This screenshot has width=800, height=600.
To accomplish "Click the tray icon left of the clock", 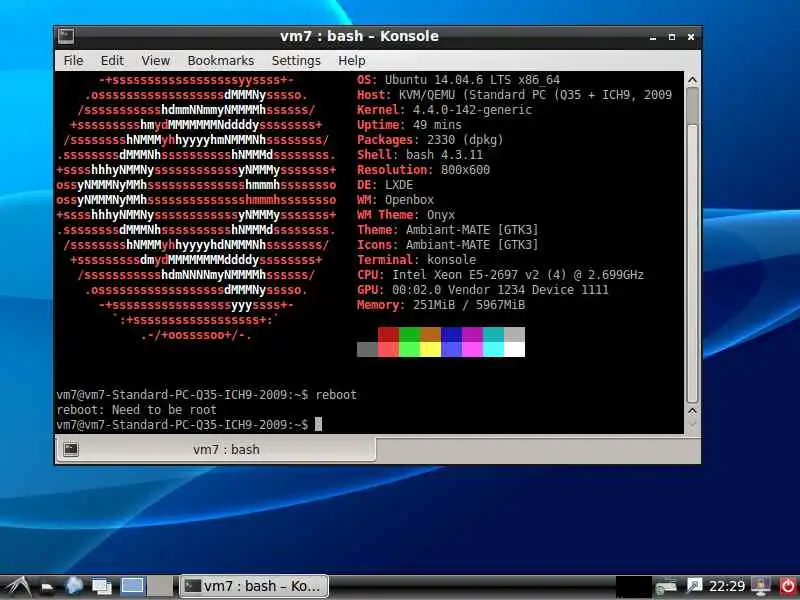I will click(x=694, y=585).
